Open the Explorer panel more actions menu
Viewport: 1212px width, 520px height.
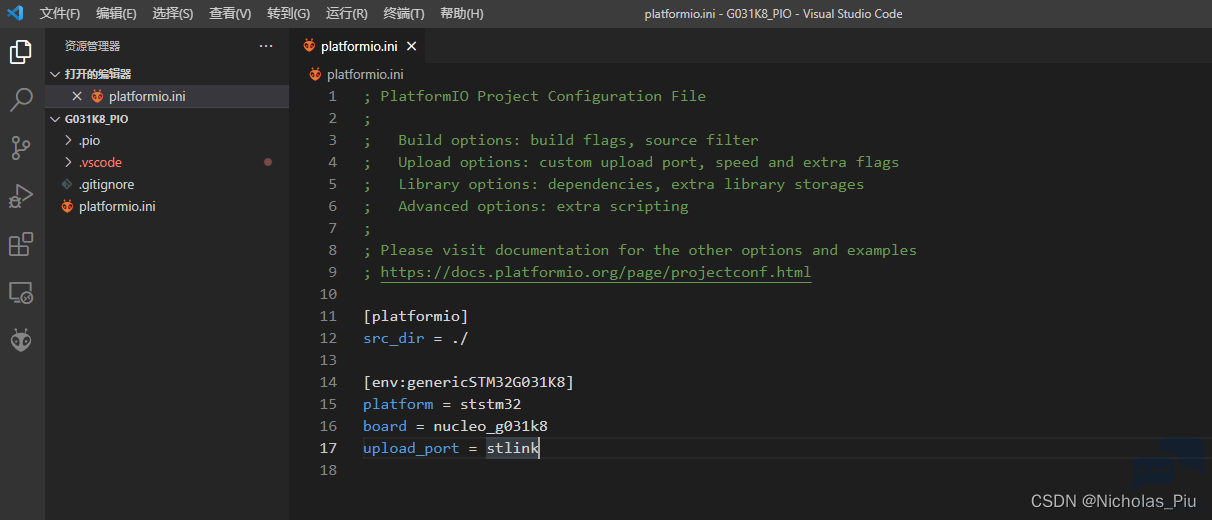(266, 46)
